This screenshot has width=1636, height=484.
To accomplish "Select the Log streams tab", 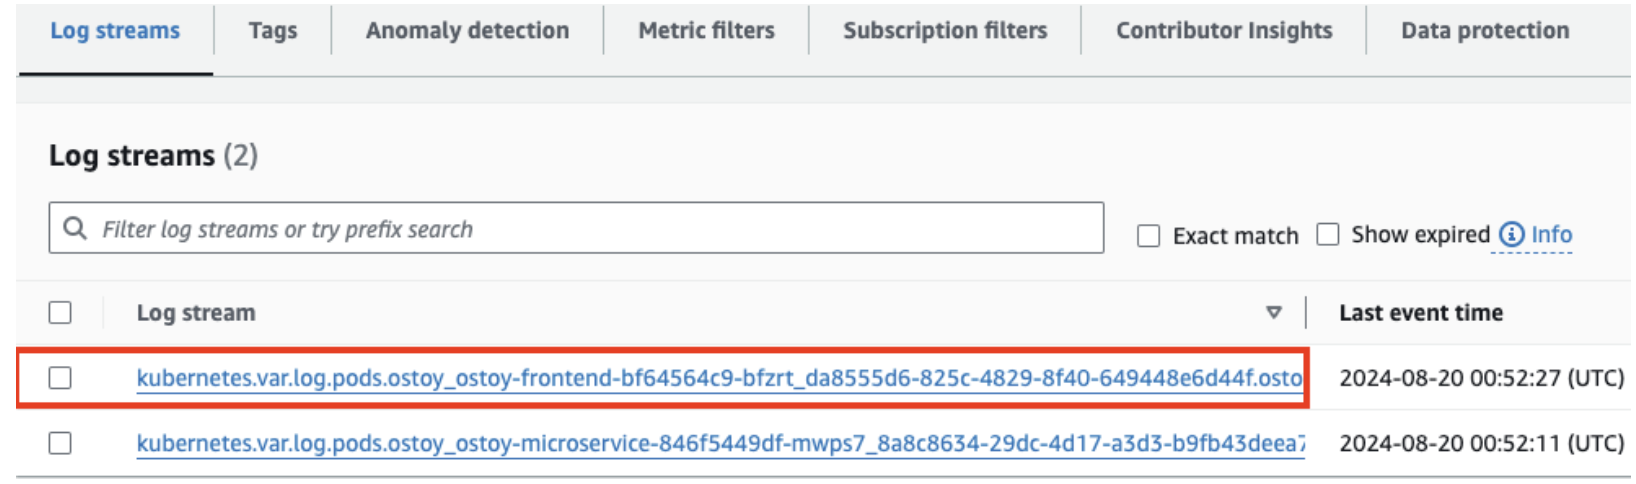I will 115,31.
